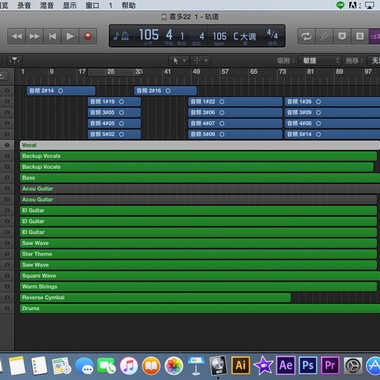Click the note and metronome icon in LCD
This screenshot has width=380, height=380.
(x=121, y=35)
